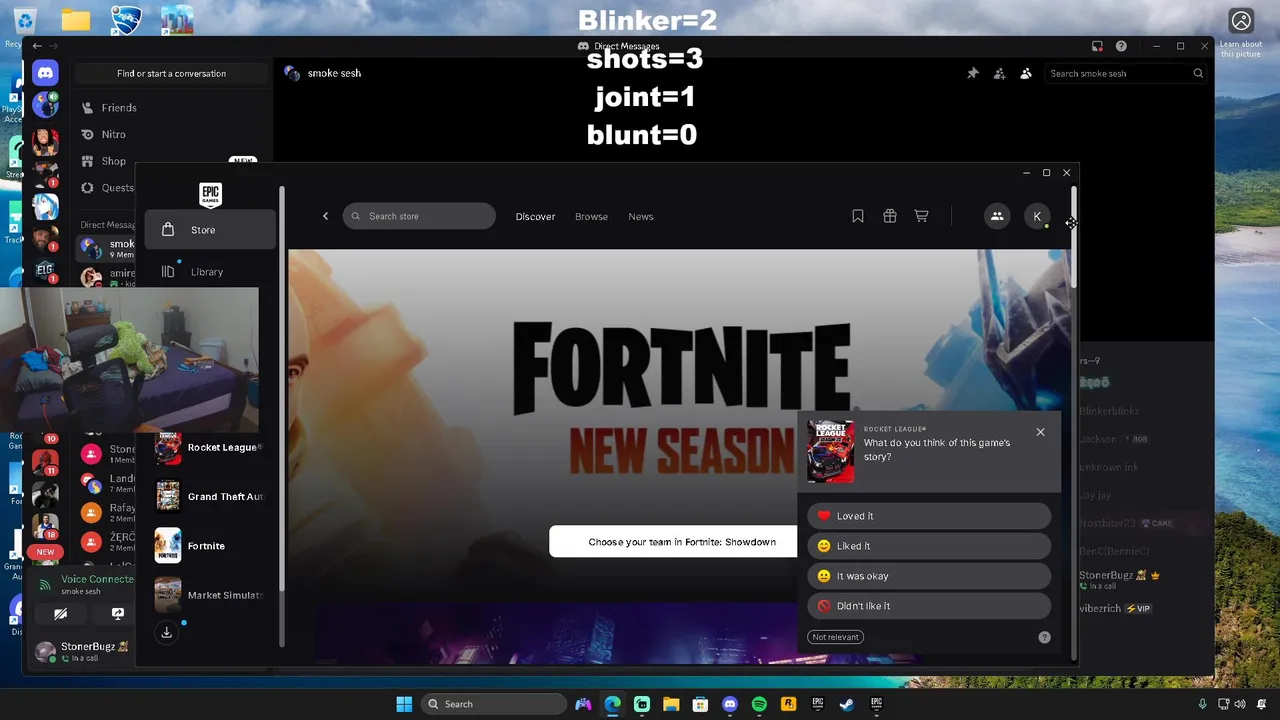Click the microphone icon in system tray
The height and width of the screenshot is (720, 1280).
pos(1202,704)
